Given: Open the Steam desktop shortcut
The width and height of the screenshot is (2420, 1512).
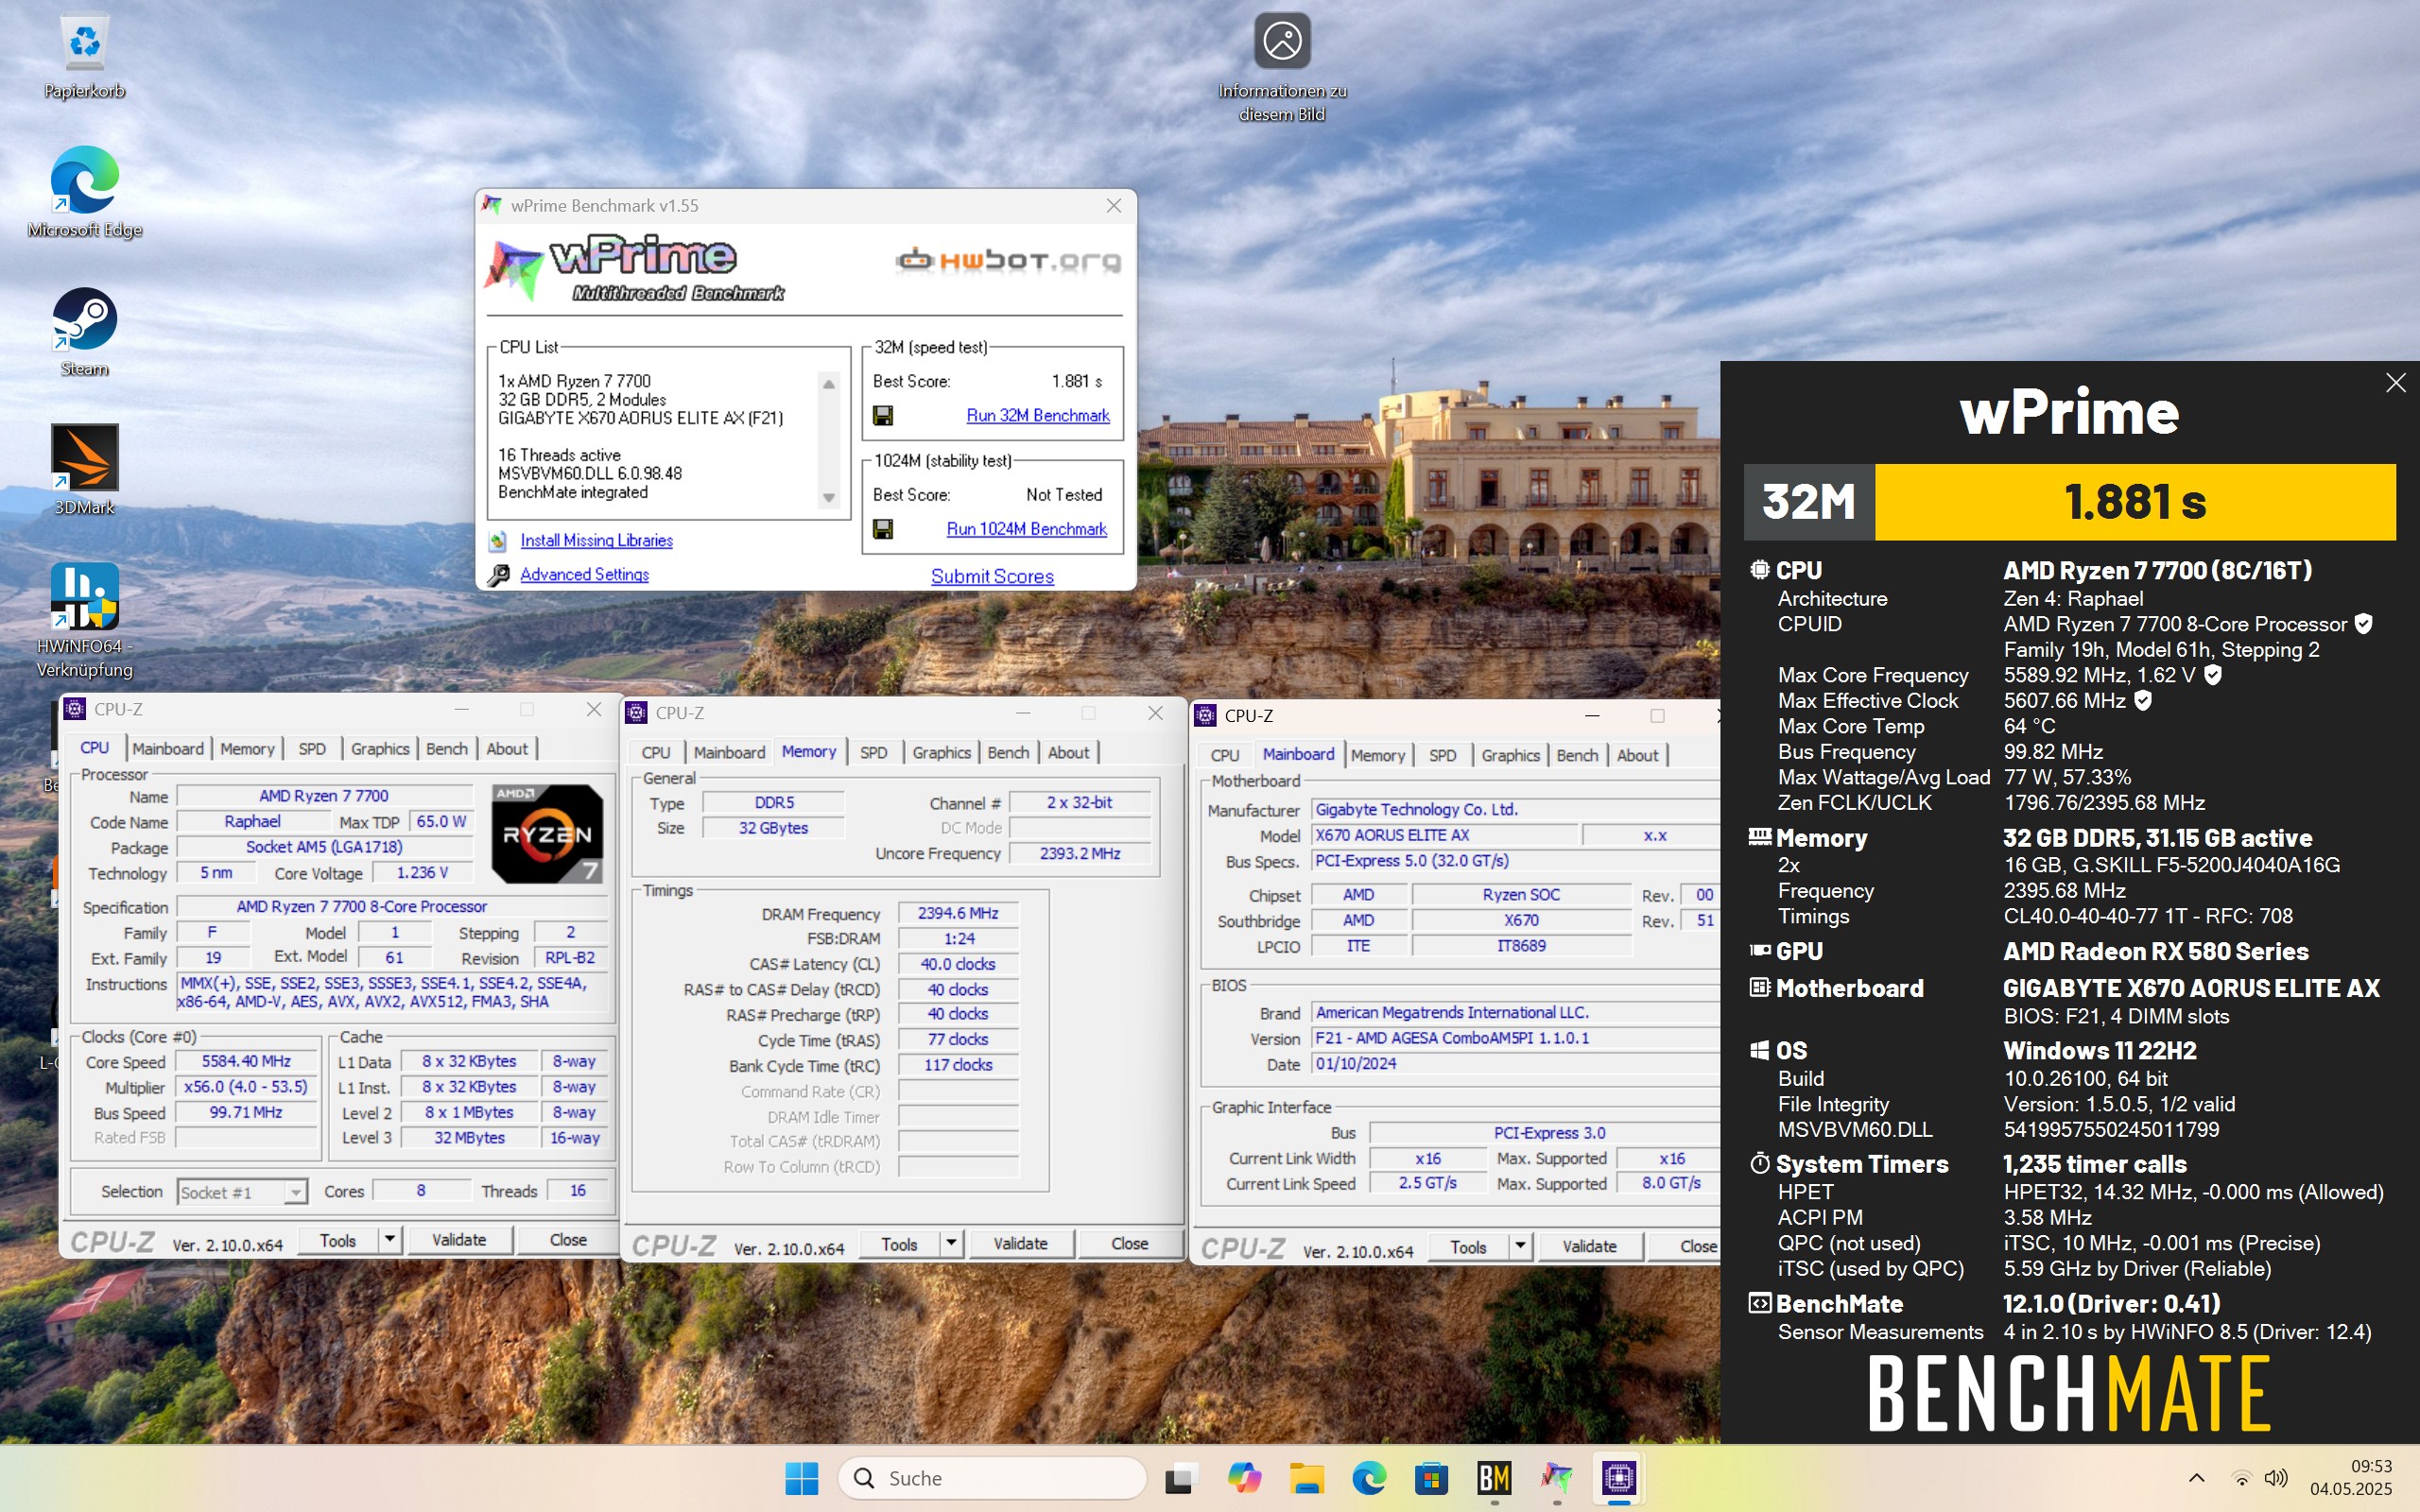Looking at the screenshot, I should click(x=85, y=320).
